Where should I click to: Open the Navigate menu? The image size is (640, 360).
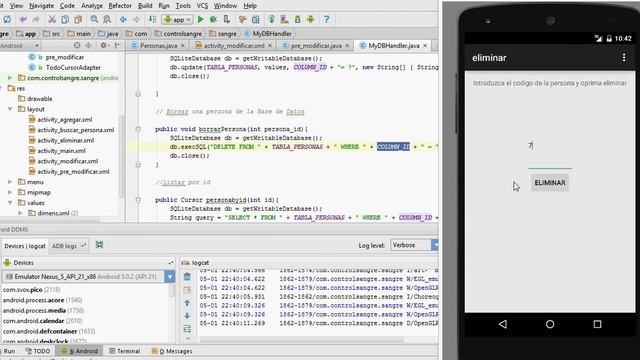pos(41,6)
